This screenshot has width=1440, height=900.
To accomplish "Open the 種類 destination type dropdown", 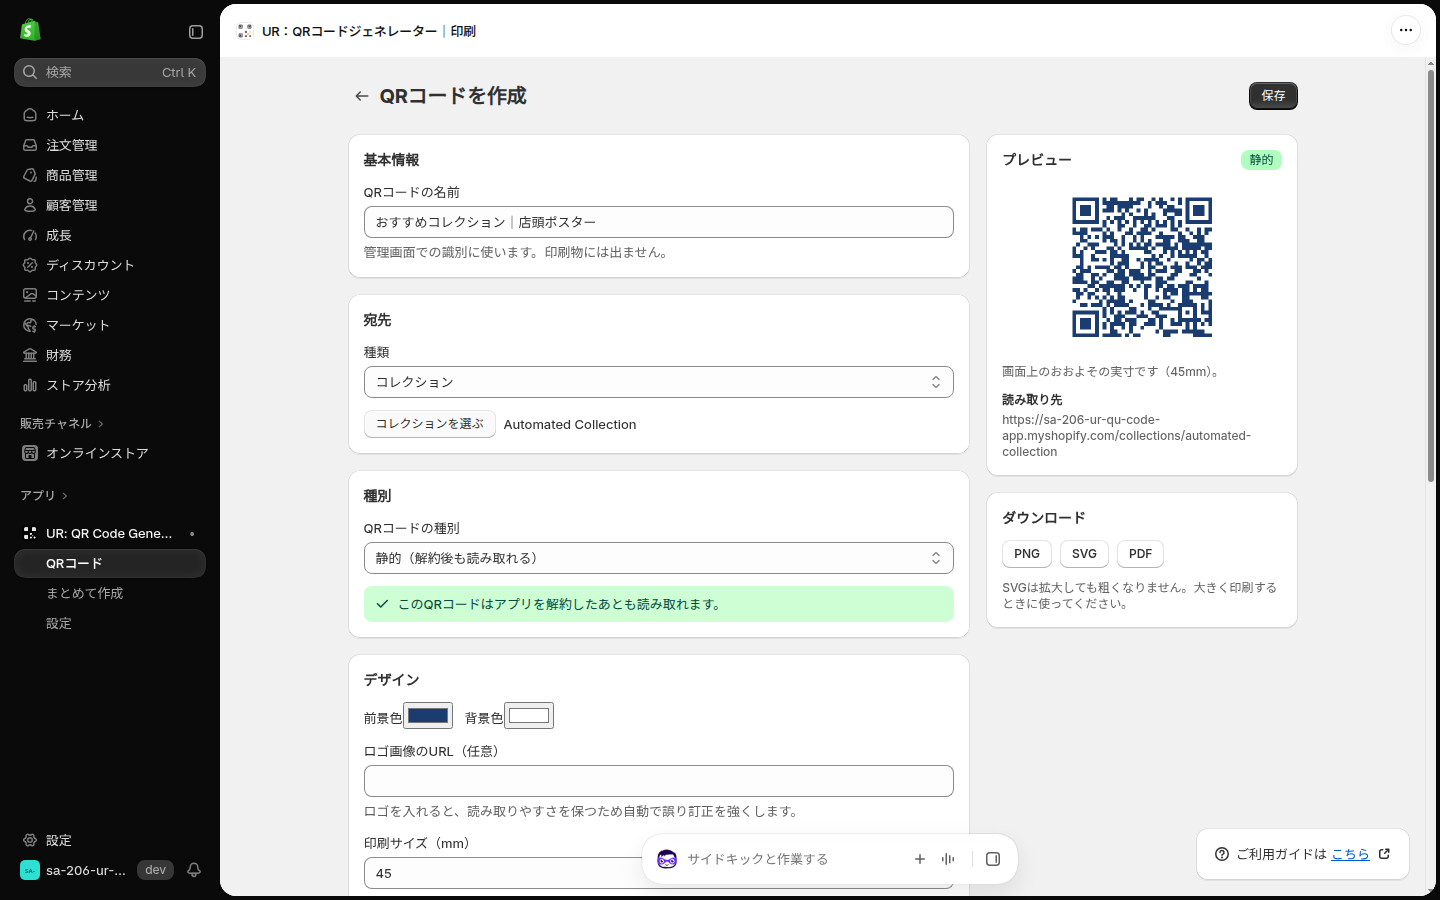I will [659, 382].
